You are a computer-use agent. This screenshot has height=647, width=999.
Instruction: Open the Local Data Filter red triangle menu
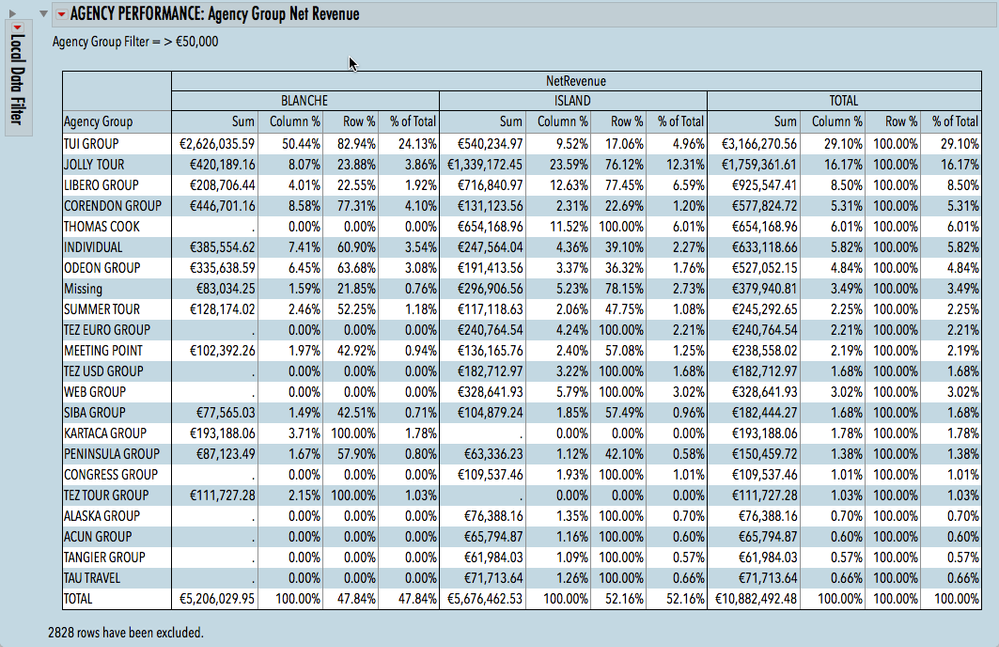point(18,27)
